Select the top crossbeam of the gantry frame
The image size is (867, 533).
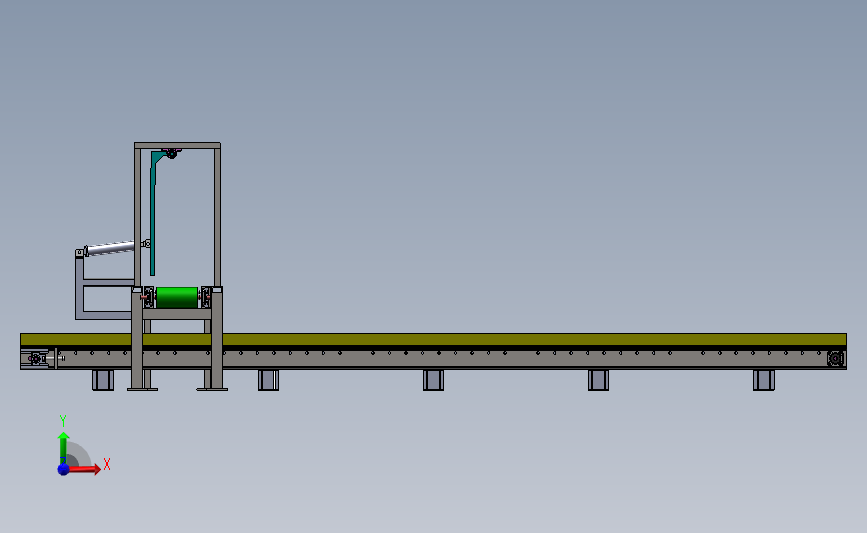(x=177, y=145)
